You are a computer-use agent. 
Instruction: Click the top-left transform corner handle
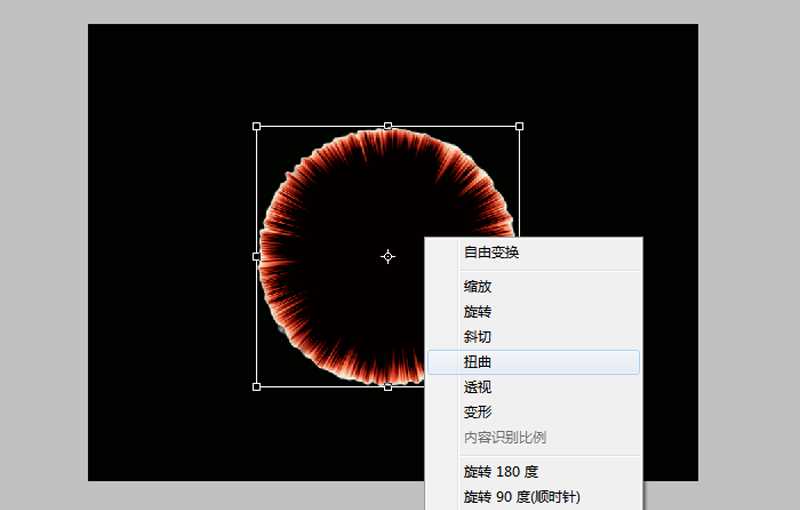tap(257, 127)
